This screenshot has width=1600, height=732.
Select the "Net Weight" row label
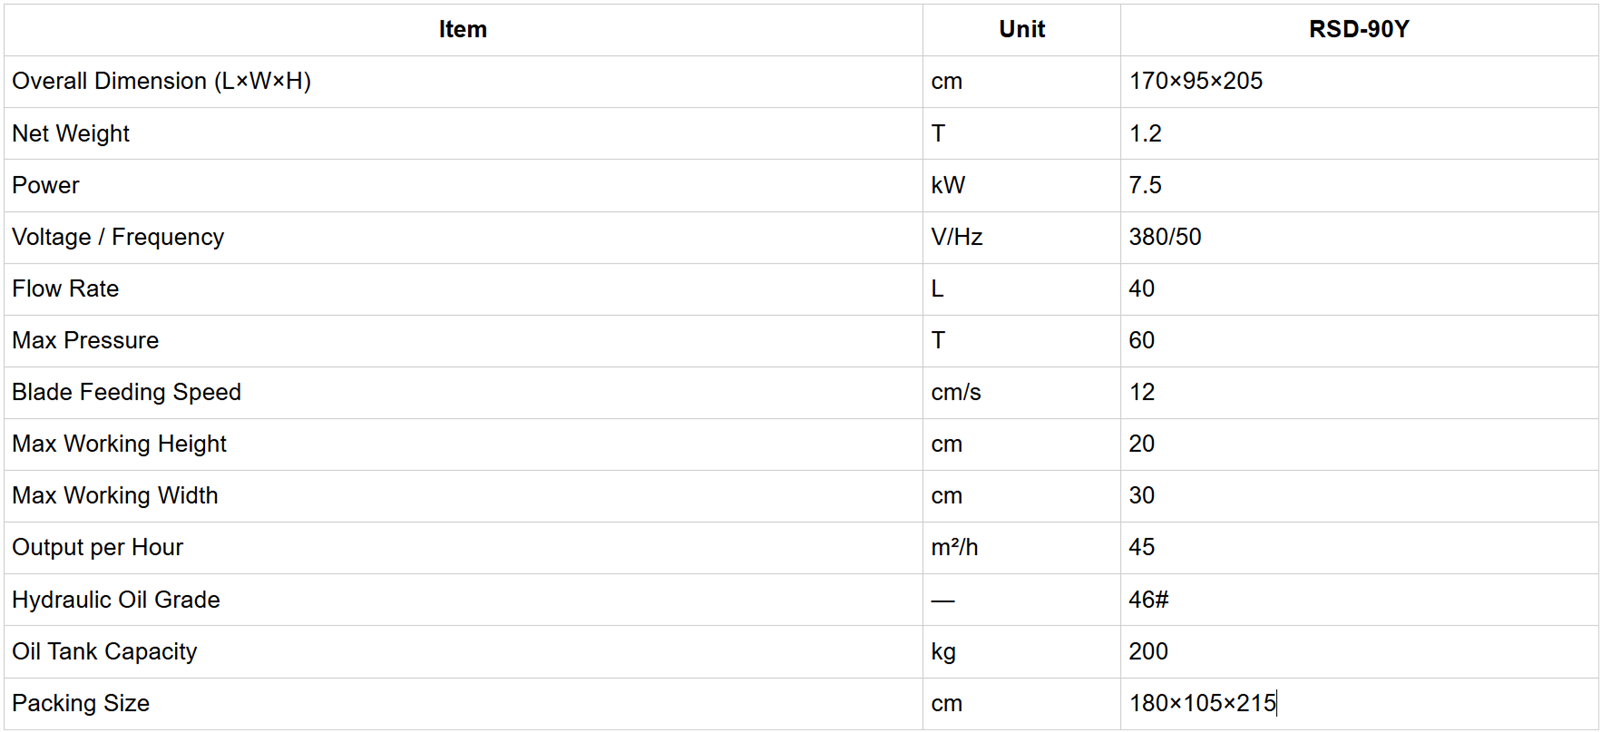tap(71, 134)
